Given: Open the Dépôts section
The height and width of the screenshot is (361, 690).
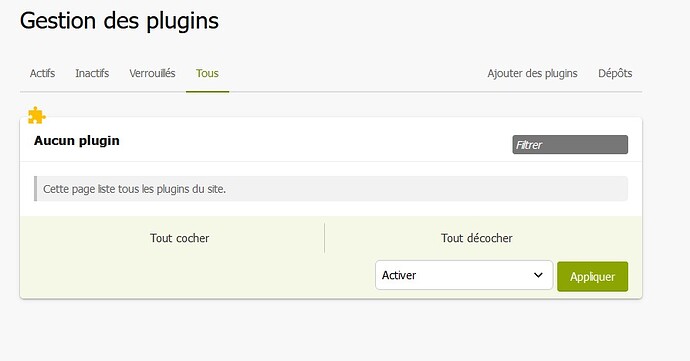Looking at the screenshot, I should pos(615,73).
